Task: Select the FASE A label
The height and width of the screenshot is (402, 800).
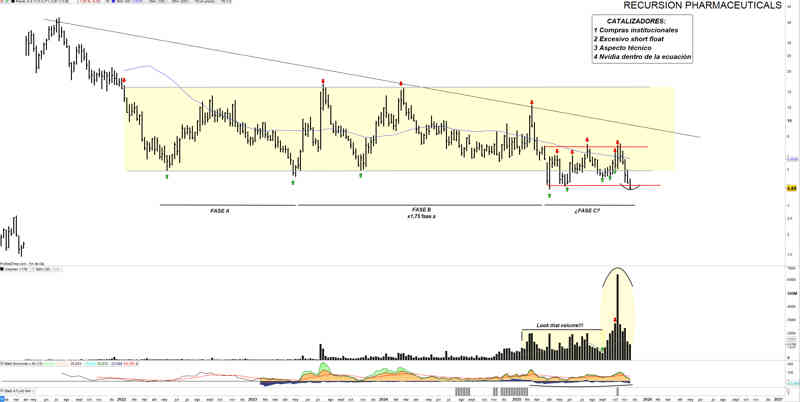Action: click(219, 211)
